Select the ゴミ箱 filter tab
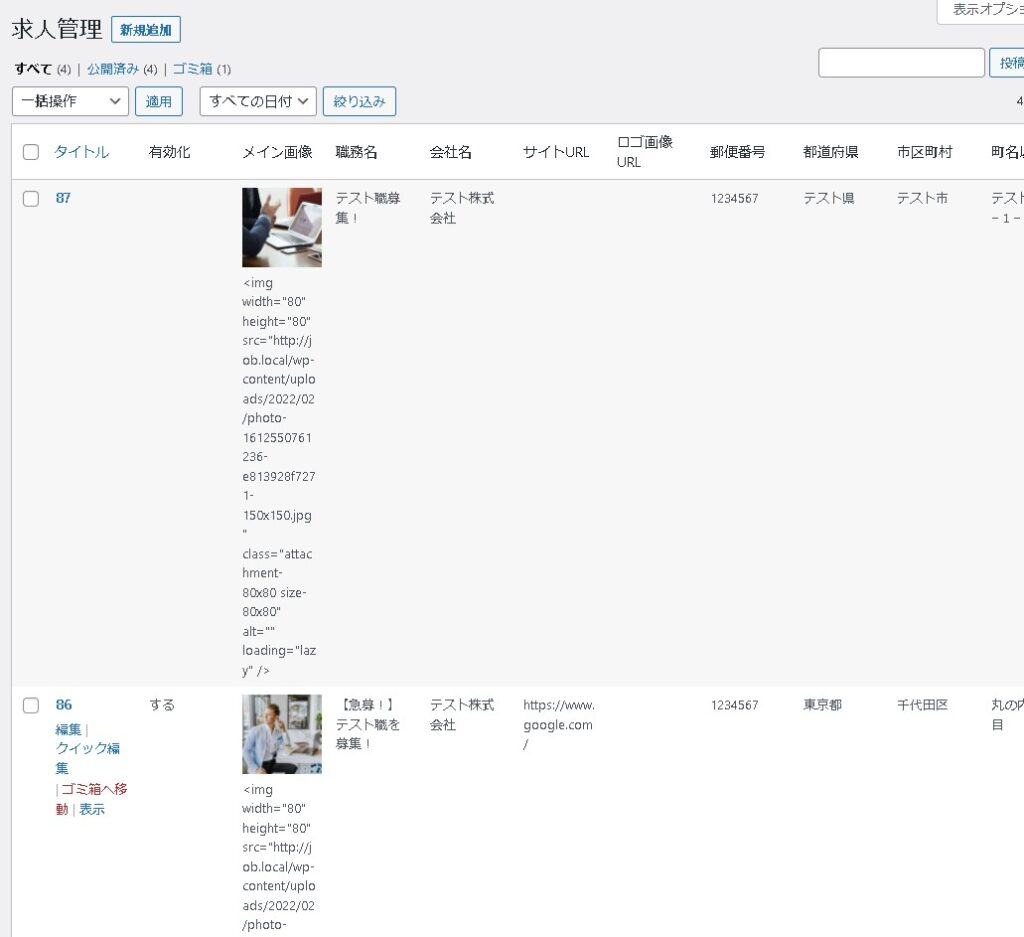 192,69
